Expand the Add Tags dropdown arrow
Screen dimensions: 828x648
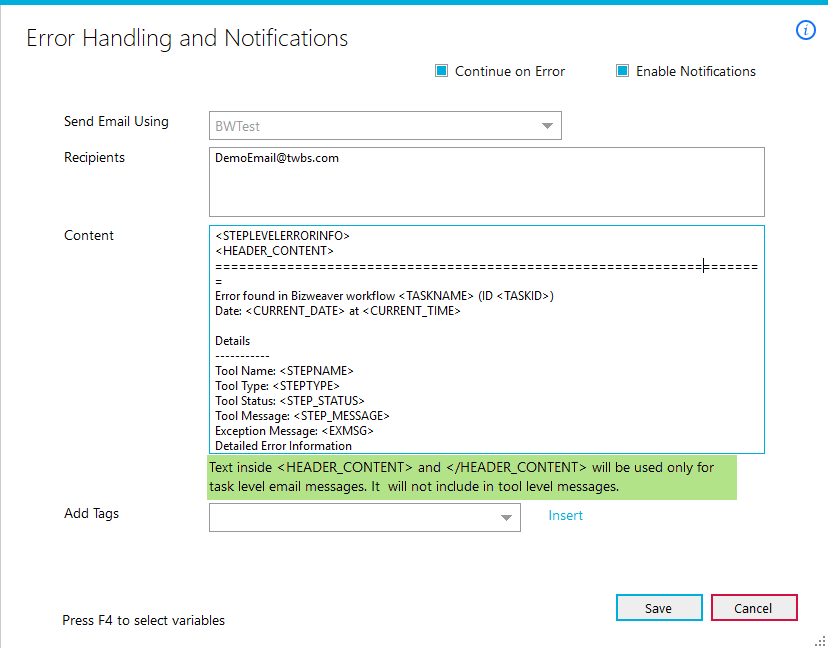pyautogui.click(x=506, y=518)
